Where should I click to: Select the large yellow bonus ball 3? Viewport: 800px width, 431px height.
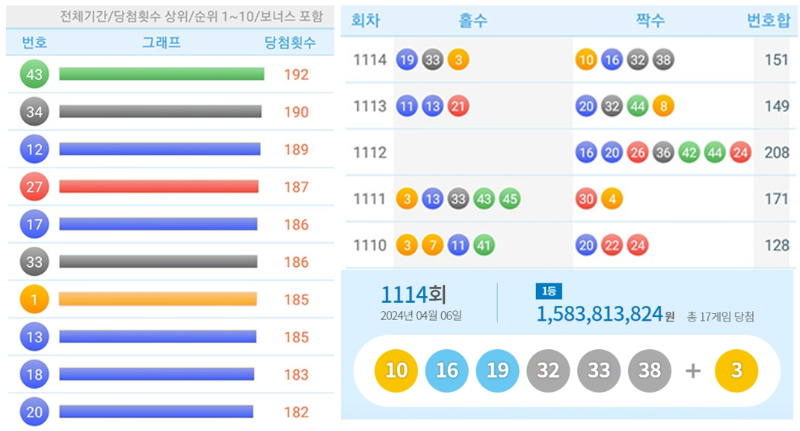[736, 370]
